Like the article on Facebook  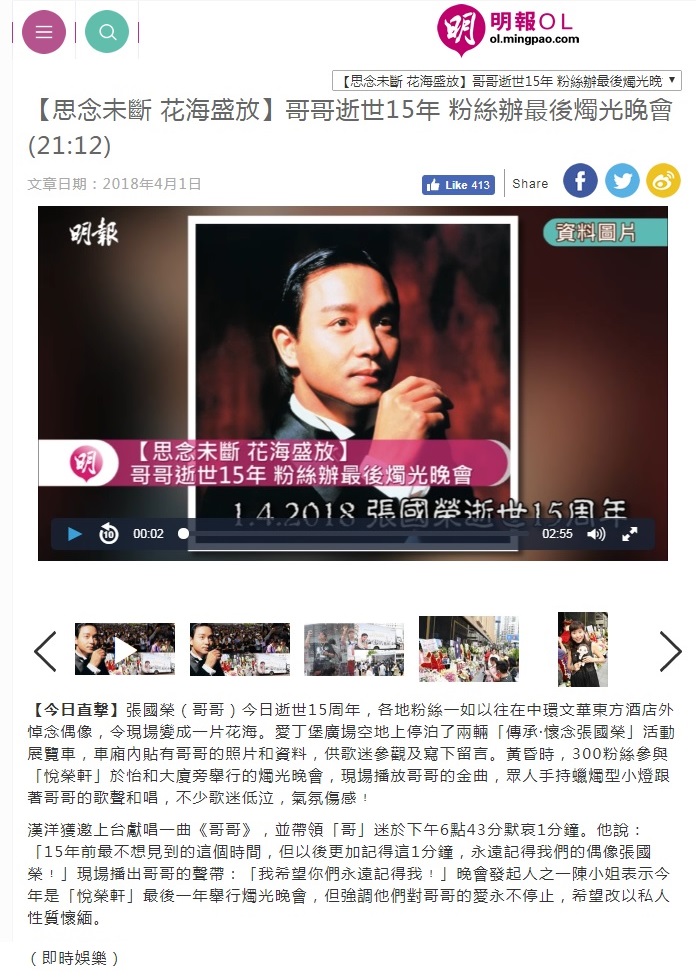[459, 185]
